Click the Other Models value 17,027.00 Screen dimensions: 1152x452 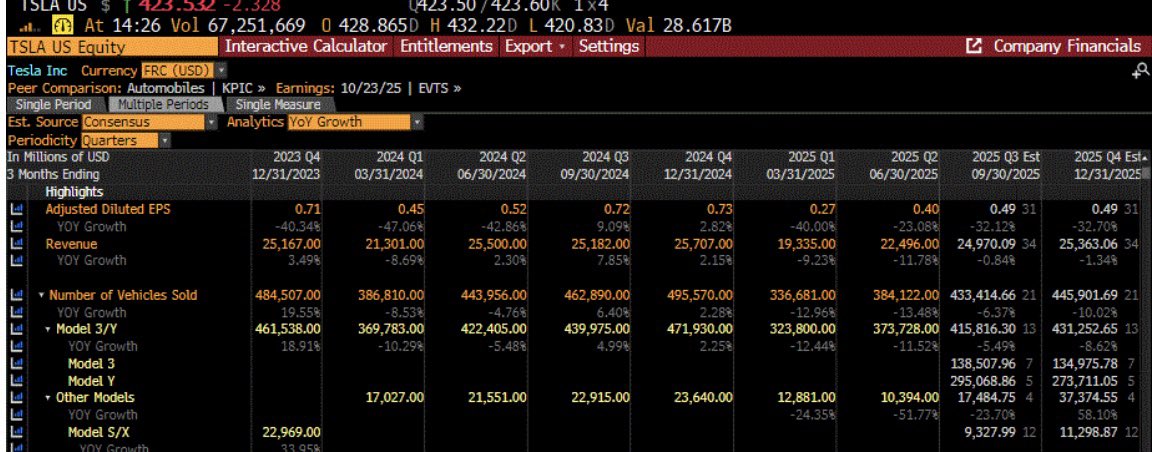pos(395,398)
